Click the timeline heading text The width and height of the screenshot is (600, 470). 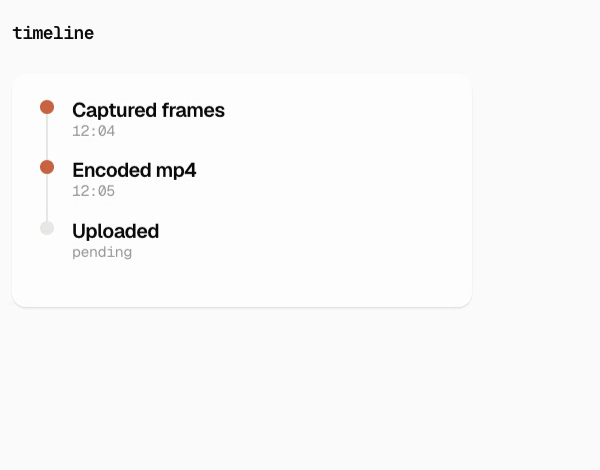pyautogui.click(x=53, y=33)
